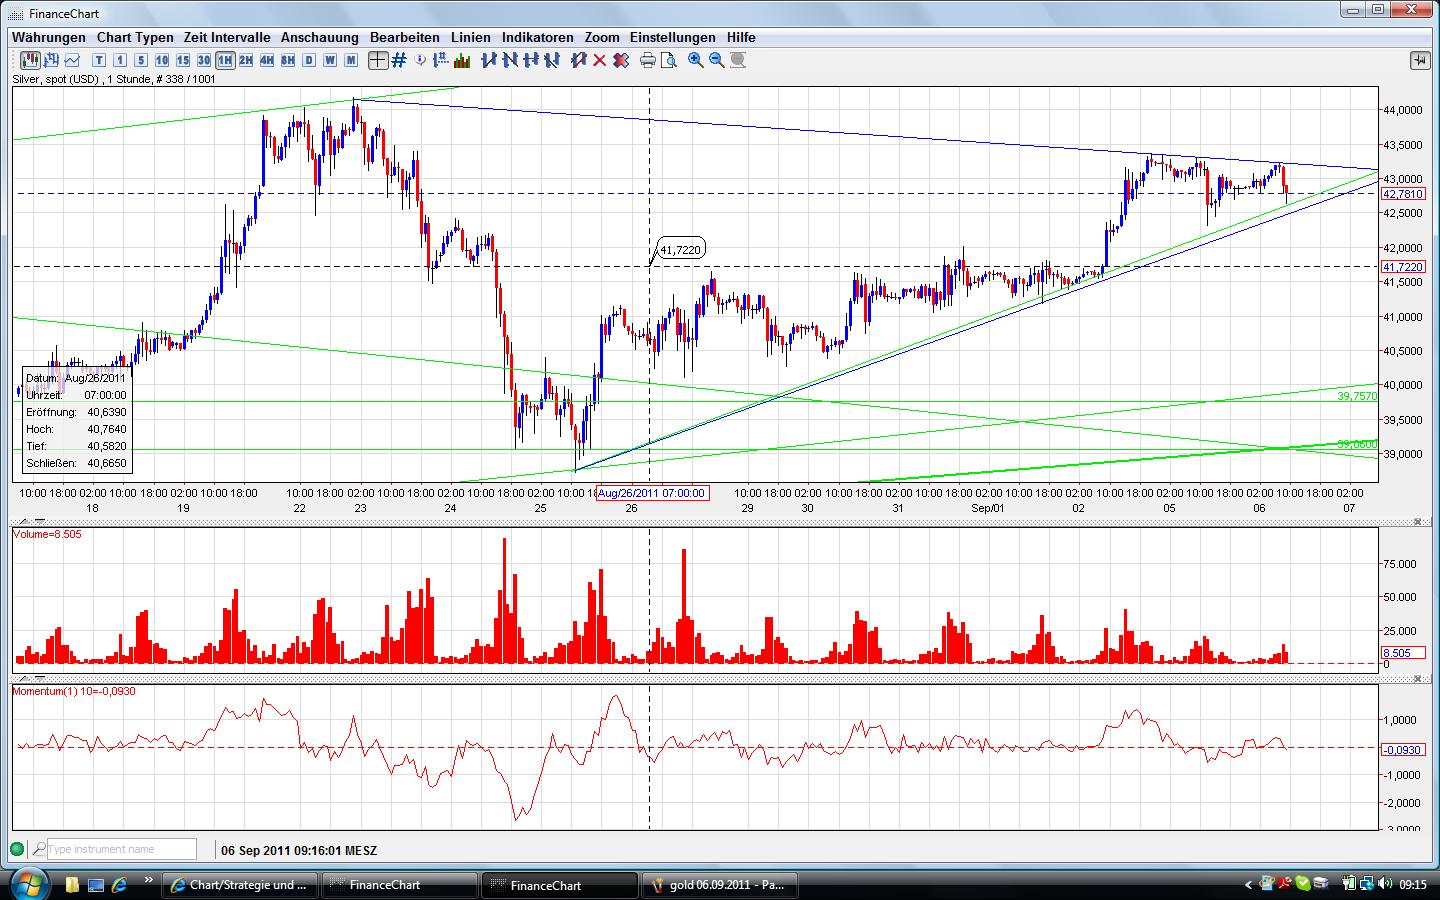The height and width of the screenshot is (900, 1440).
Task: Select the 1 minute interval button
Action: (120, 60)
